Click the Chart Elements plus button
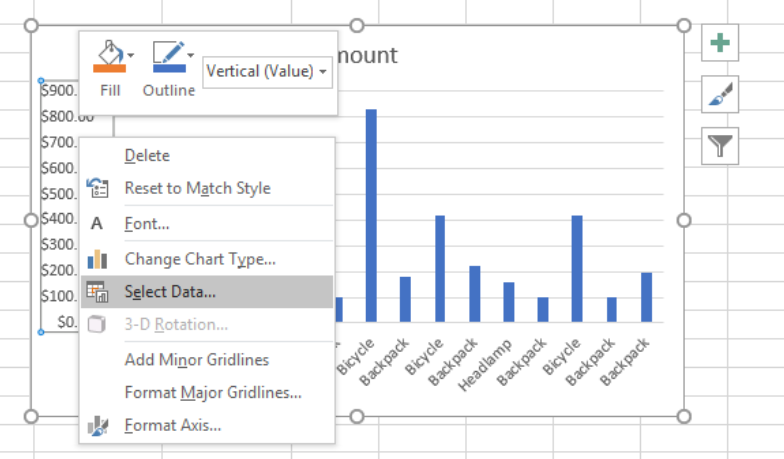Image resolution: width=784 pixels, height=459 pixels. [x=720, y=42]
